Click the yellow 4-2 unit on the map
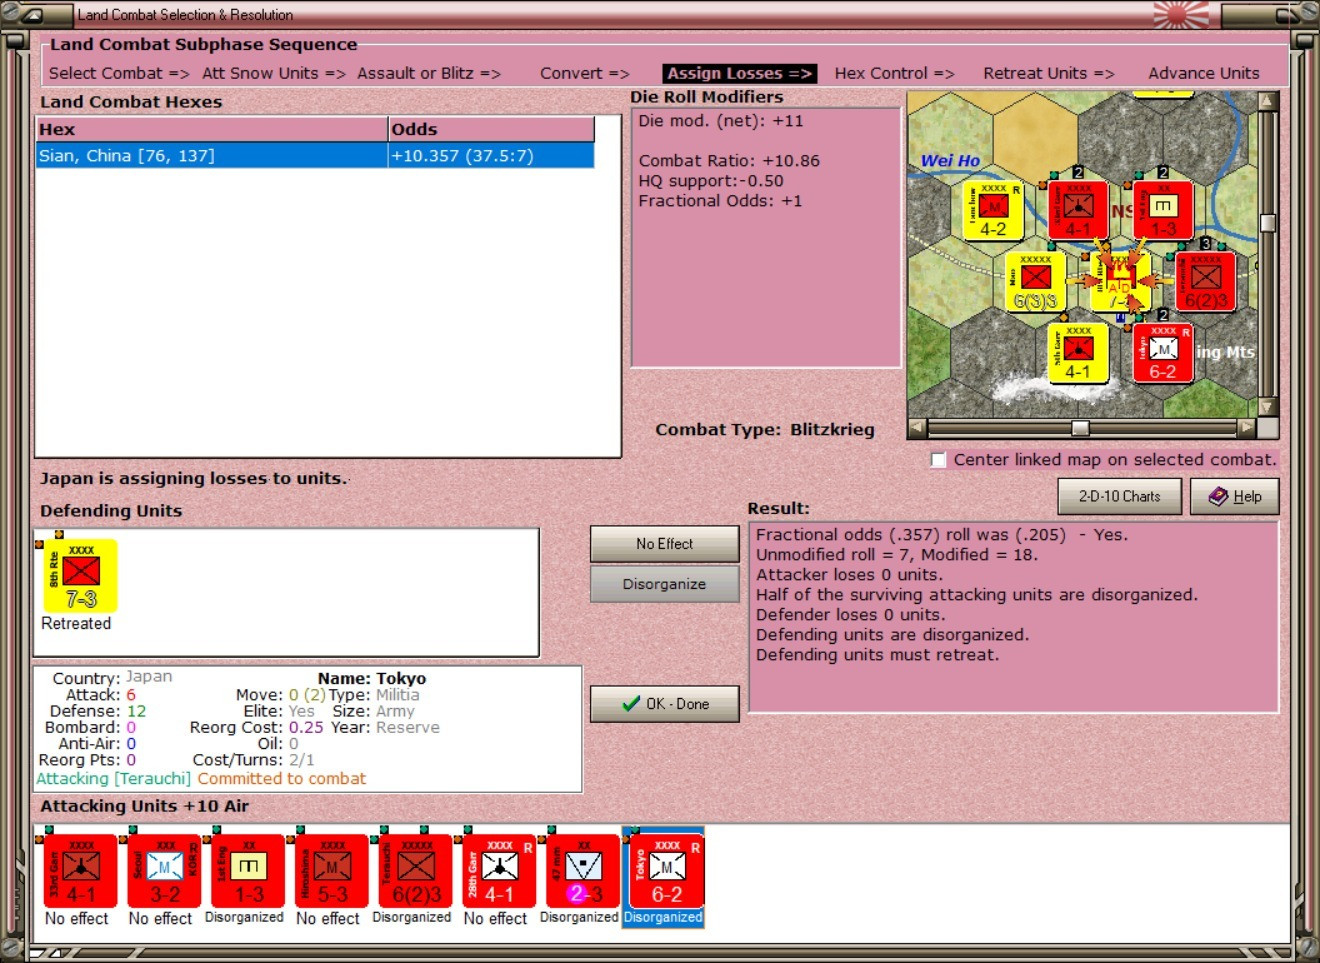Viewport: 1320px width, 963px height. (x=992, y=211)
